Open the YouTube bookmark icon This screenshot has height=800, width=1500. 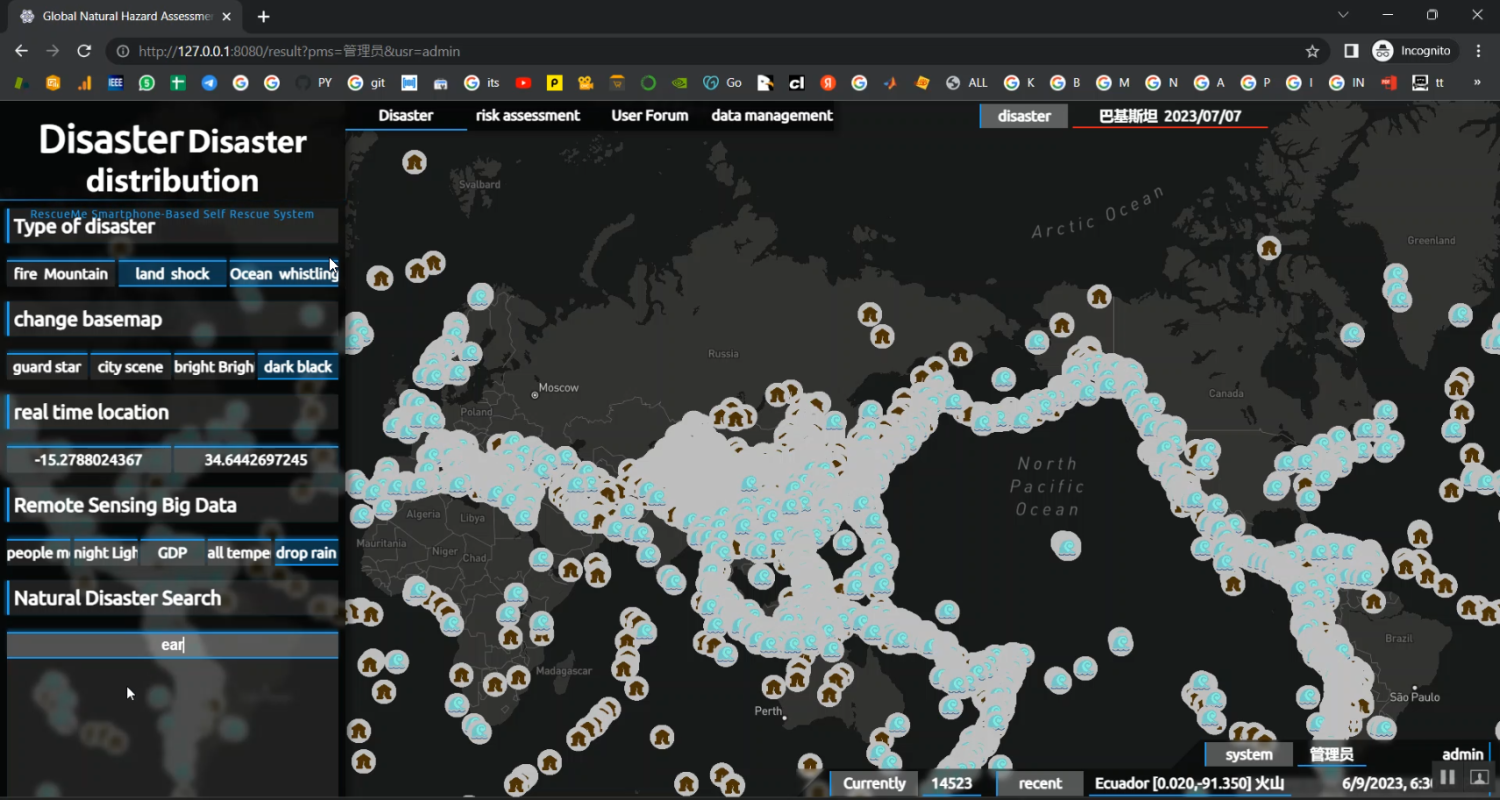pos(523,83)
